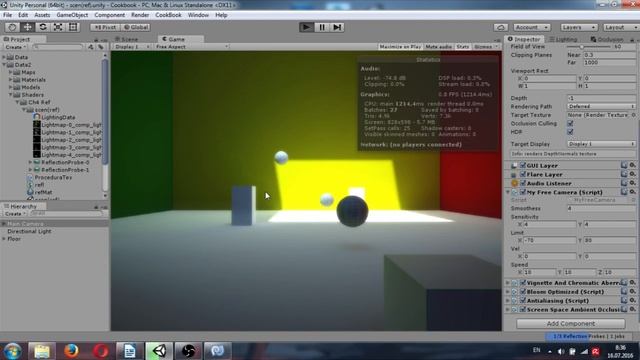The image size is (640, 360).
Task: Select refMat material
Action: point(40,192)
